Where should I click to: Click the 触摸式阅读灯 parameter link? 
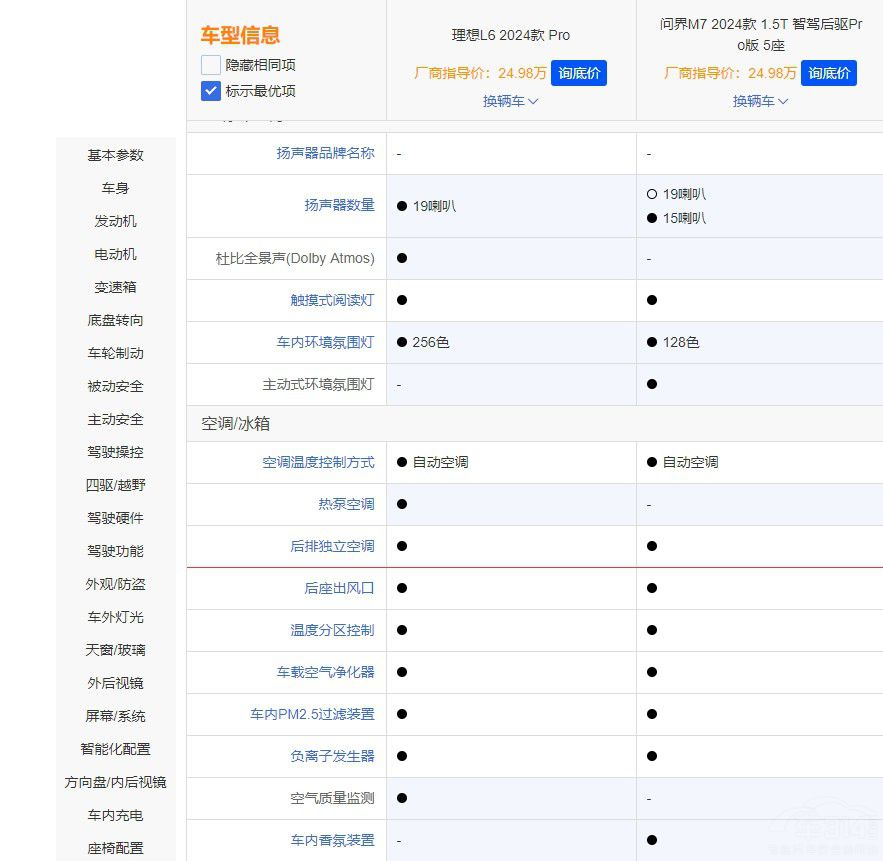point(331,300)
